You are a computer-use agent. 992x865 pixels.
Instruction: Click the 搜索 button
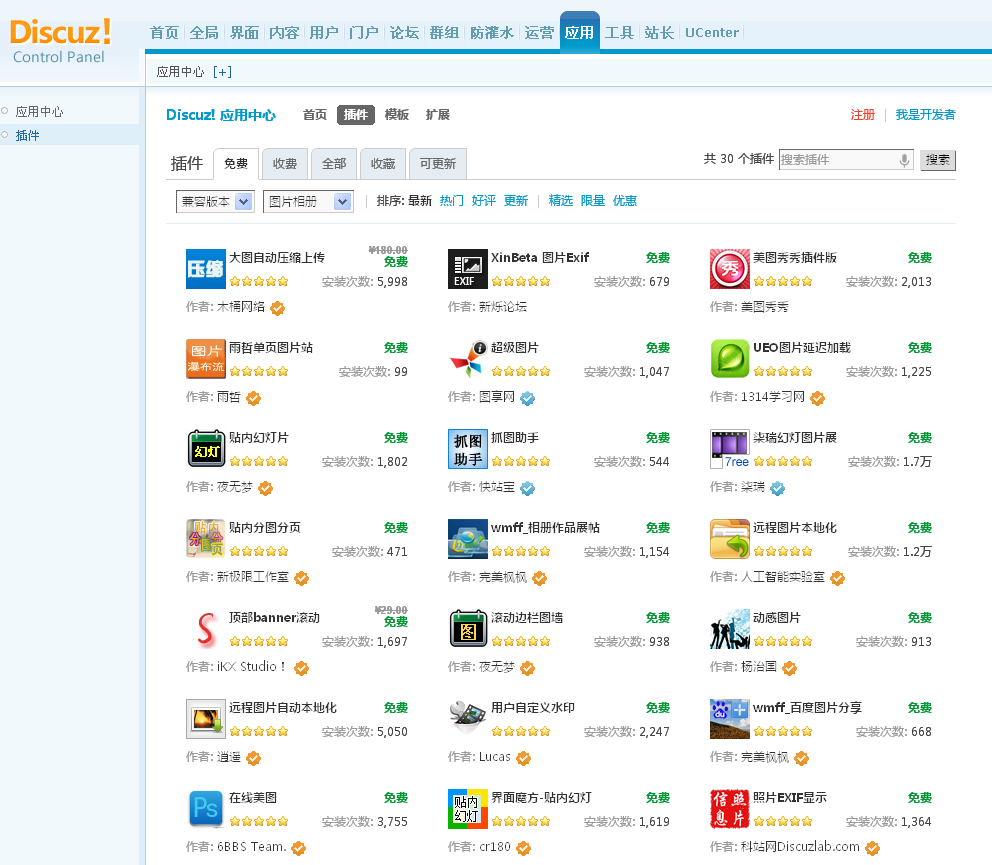pos(938,160)
